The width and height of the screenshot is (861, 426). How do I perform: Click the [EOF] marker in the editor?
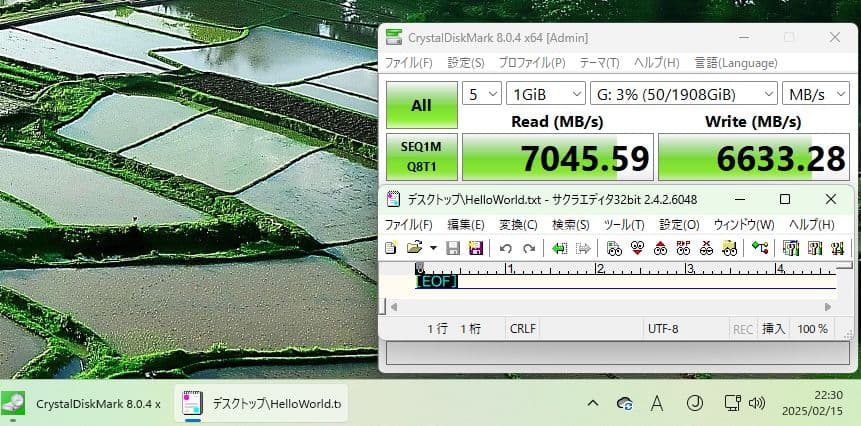437,282
